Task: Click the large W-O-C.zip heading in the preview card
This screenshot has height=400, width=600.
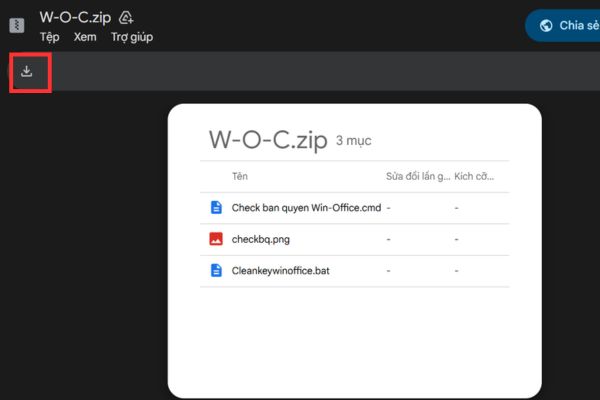Action: click(x=268, y=140)
